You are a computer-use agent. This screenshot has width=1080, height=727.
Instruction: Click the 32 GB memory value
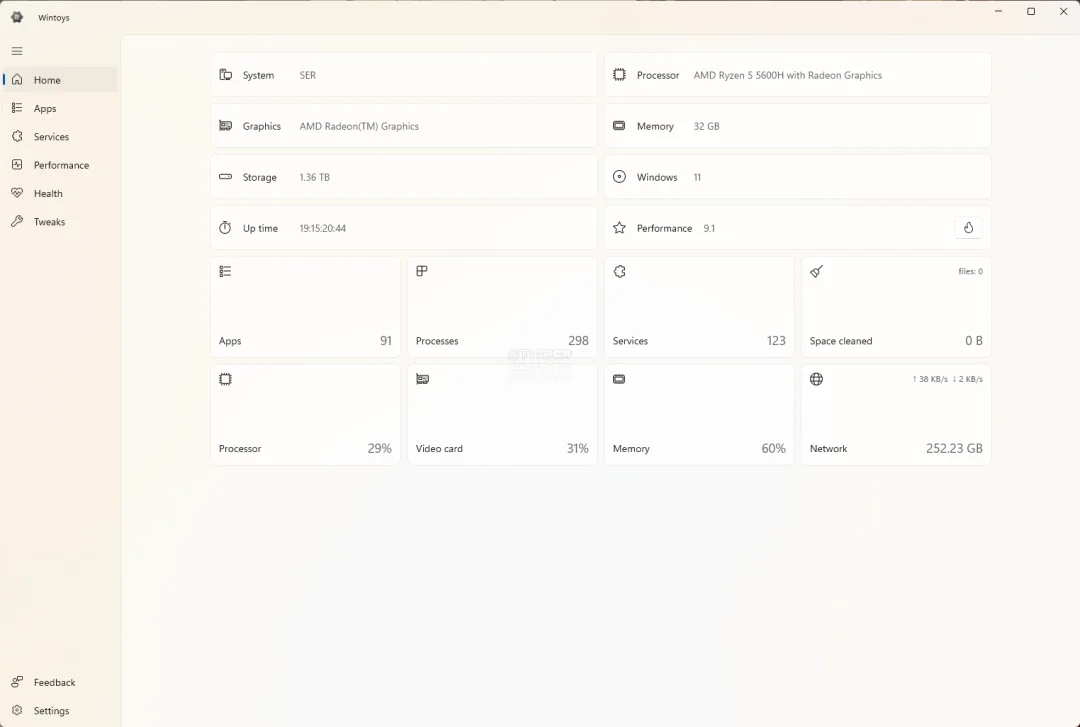coord(707,126)
